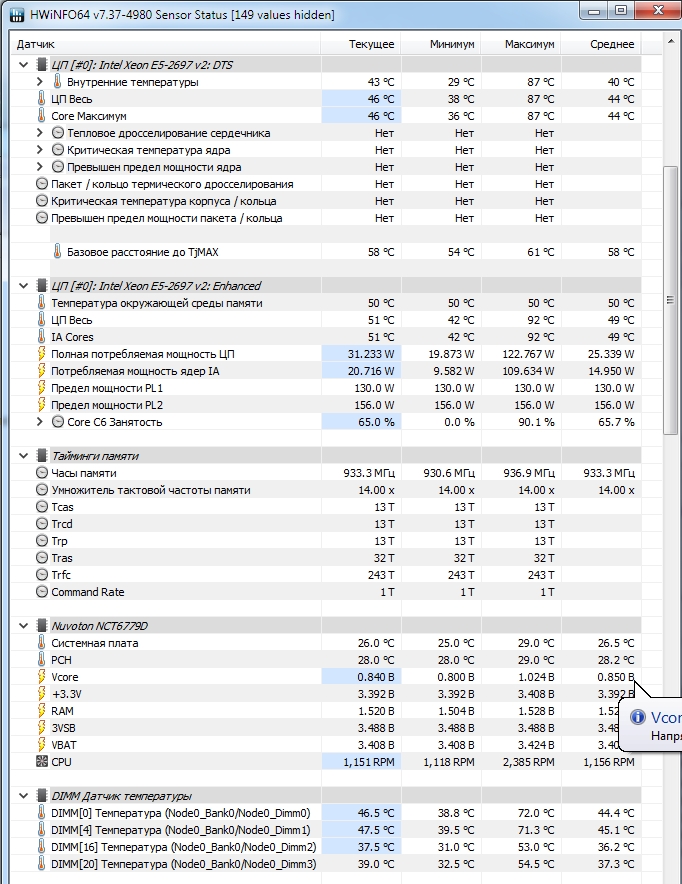Image resolution: width=682 pixels, height=884 pixels.
Task: Click thermometer icon for Температура окружающей среды памяти
Action: pos(42,303)
